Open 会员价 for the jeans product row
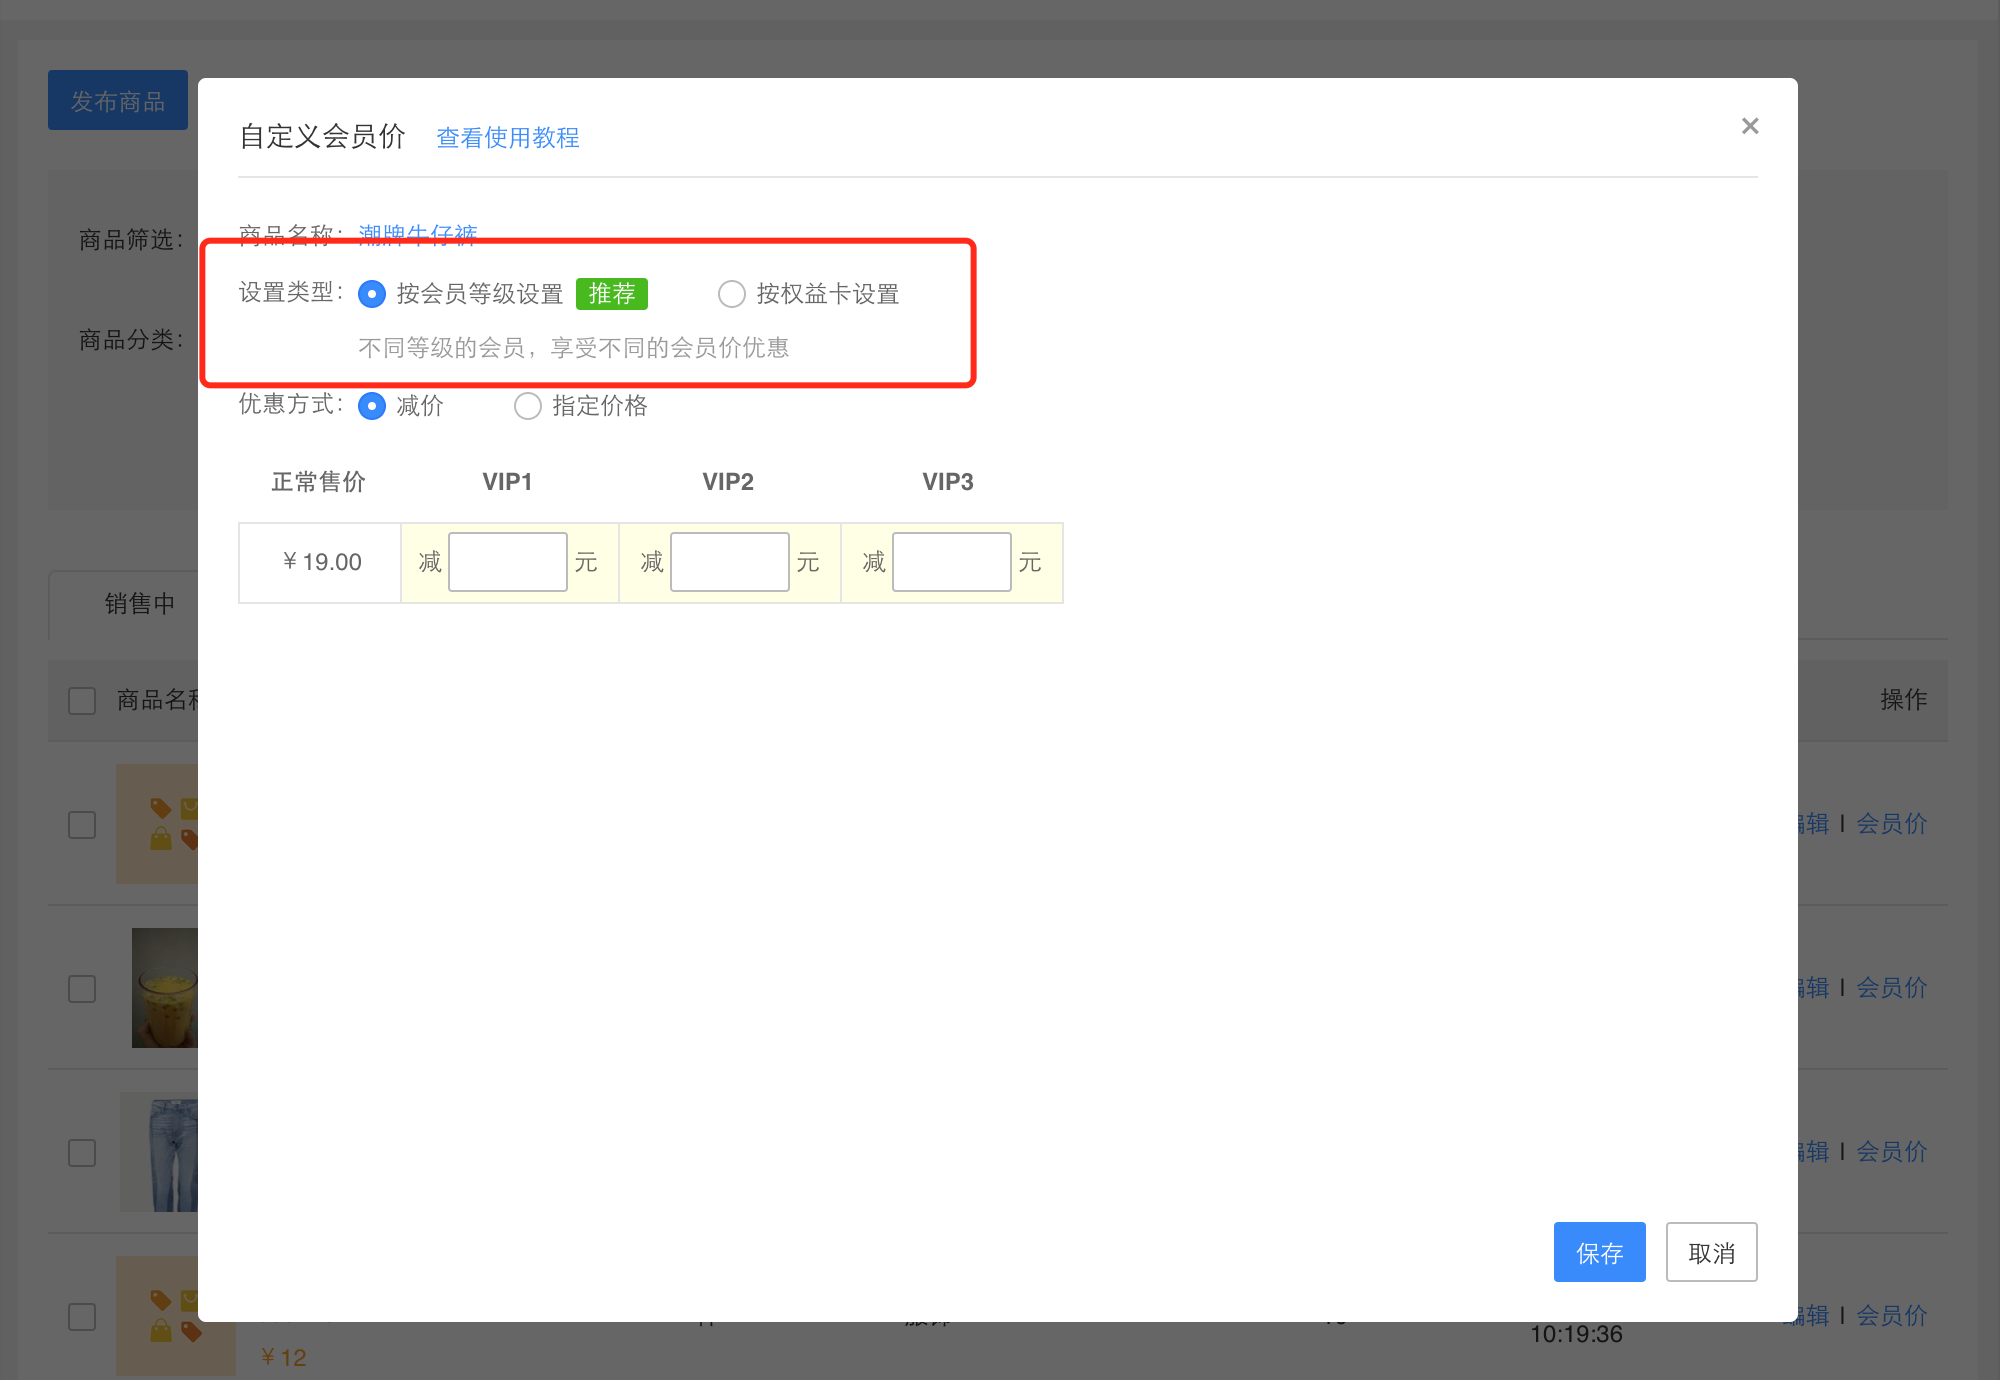This screenshot has height=1380, width=2000. 1892,1152
